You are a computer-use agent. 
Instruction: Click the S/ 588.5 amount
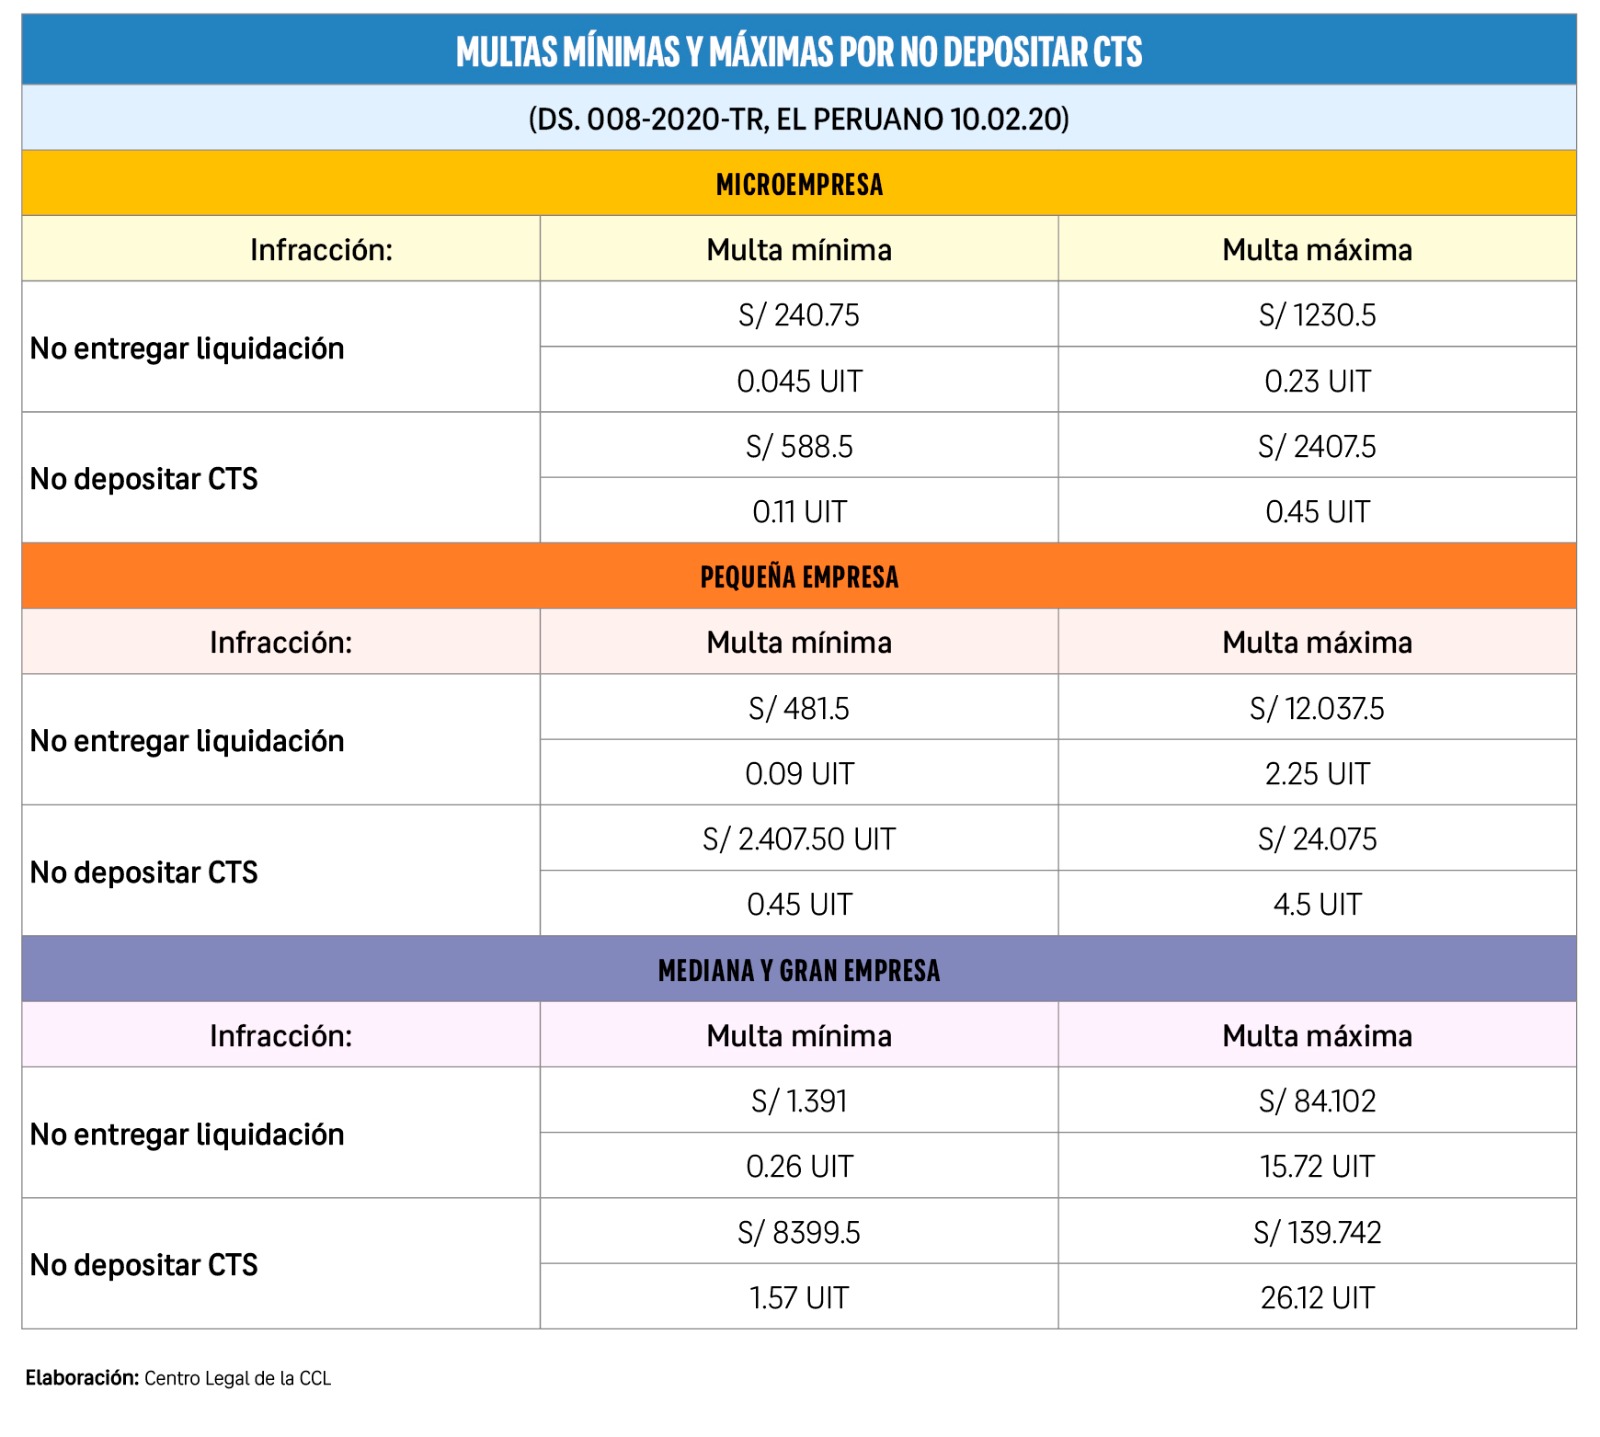coord(799,446)
